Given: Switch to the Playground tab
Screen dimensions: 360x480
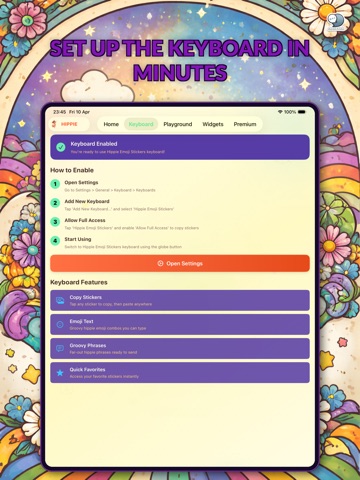Looking at the screenshot, I should point(178,124).
